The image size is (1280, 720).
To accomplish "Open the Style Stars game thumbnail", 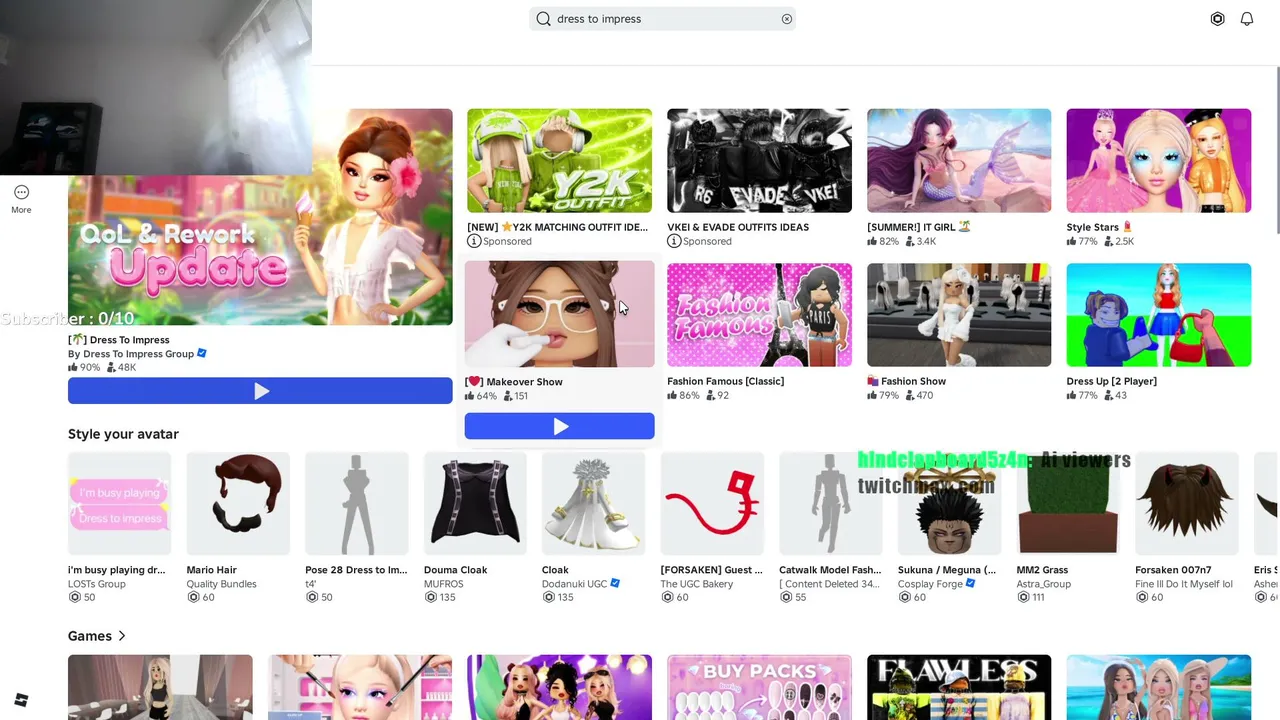I will pyautogui.click(x=1159, y=161).
